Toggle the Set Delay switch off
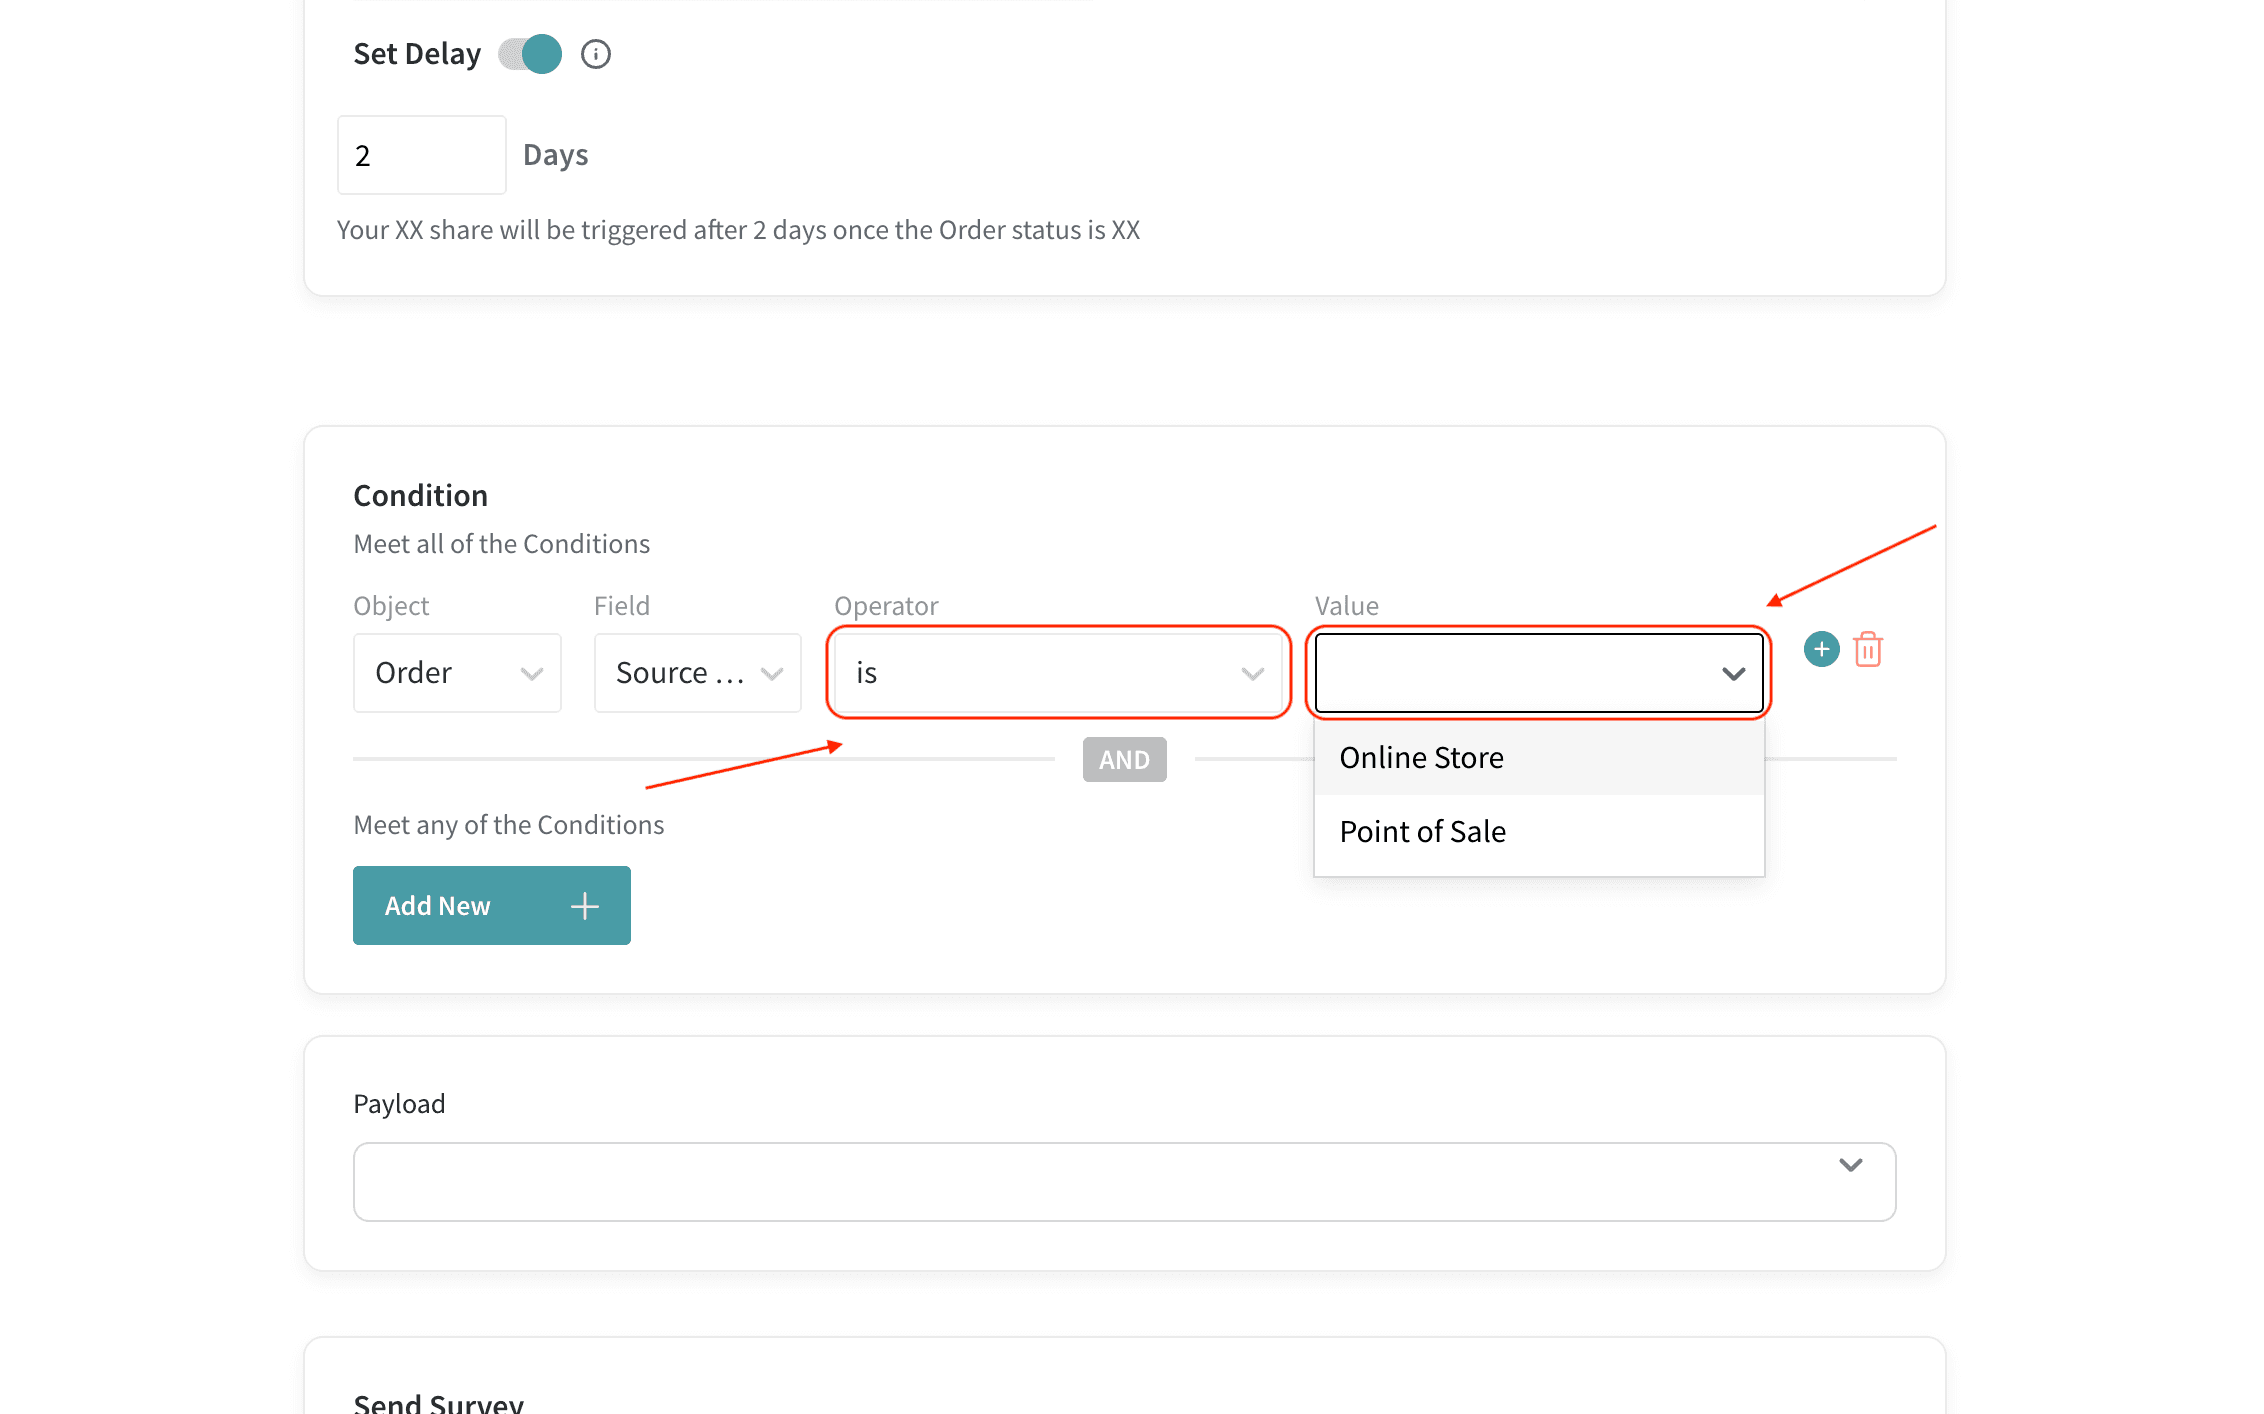 [531, 54]
